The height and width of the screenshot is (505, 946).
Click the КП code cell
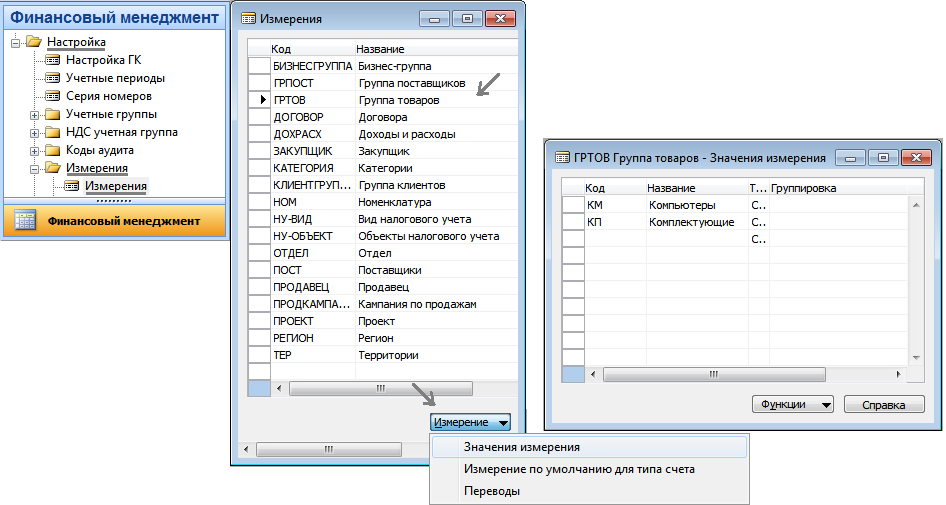coord(615,222)
